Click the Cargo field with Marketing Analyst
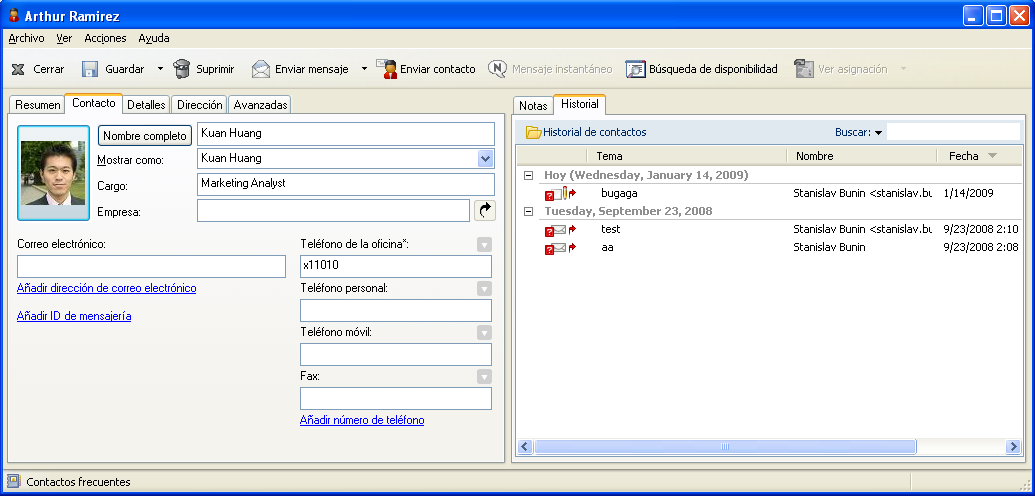 point(346,184)
